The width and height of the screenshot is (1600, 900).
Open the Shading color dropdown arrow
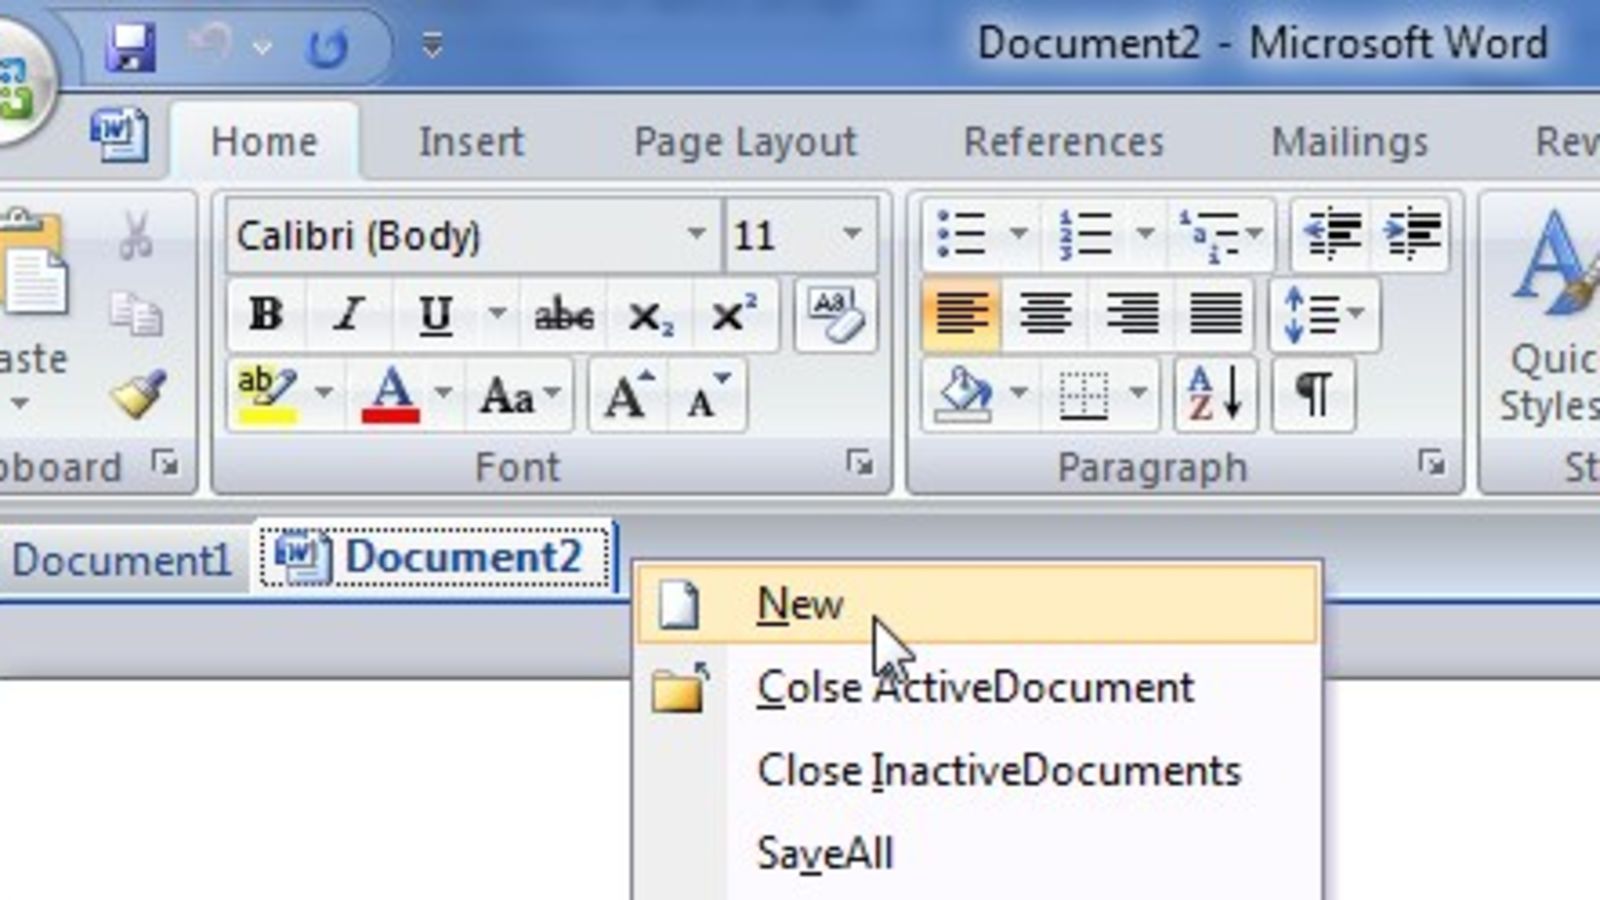[x=1018, y=393]
